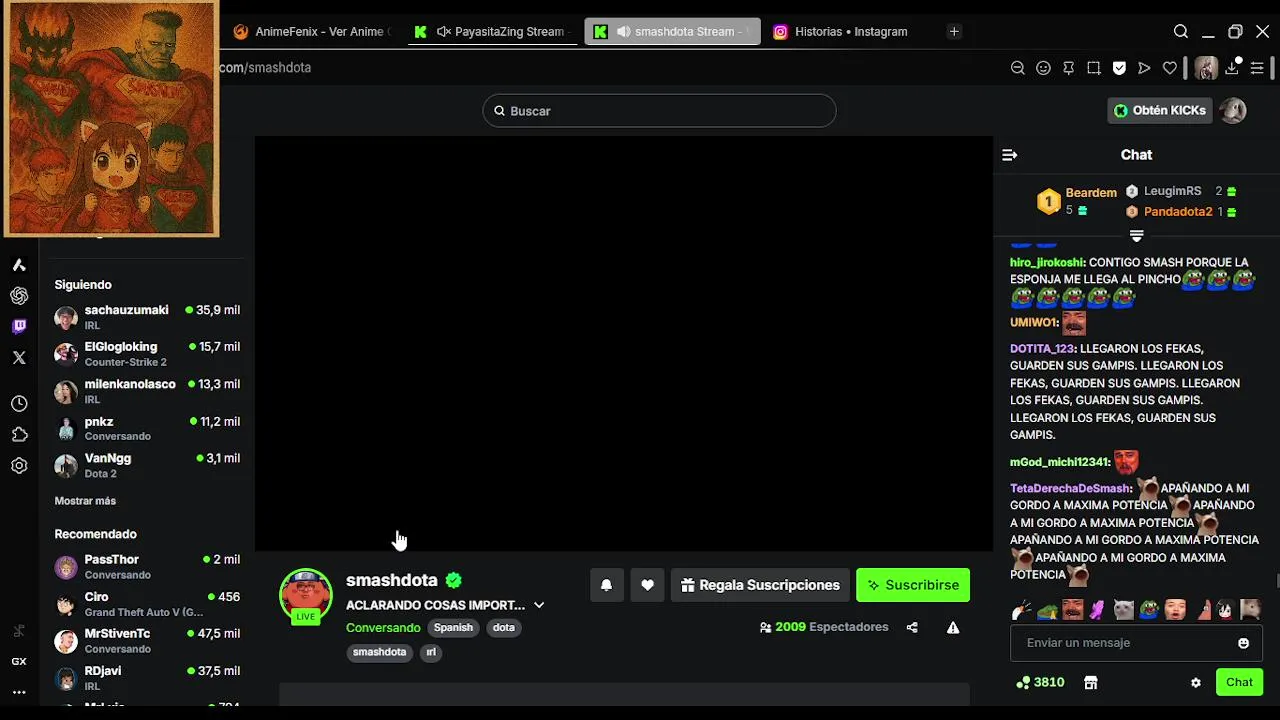The image size is (1280, 720).
Task: Click the dota tag
Action: point(504,628)
